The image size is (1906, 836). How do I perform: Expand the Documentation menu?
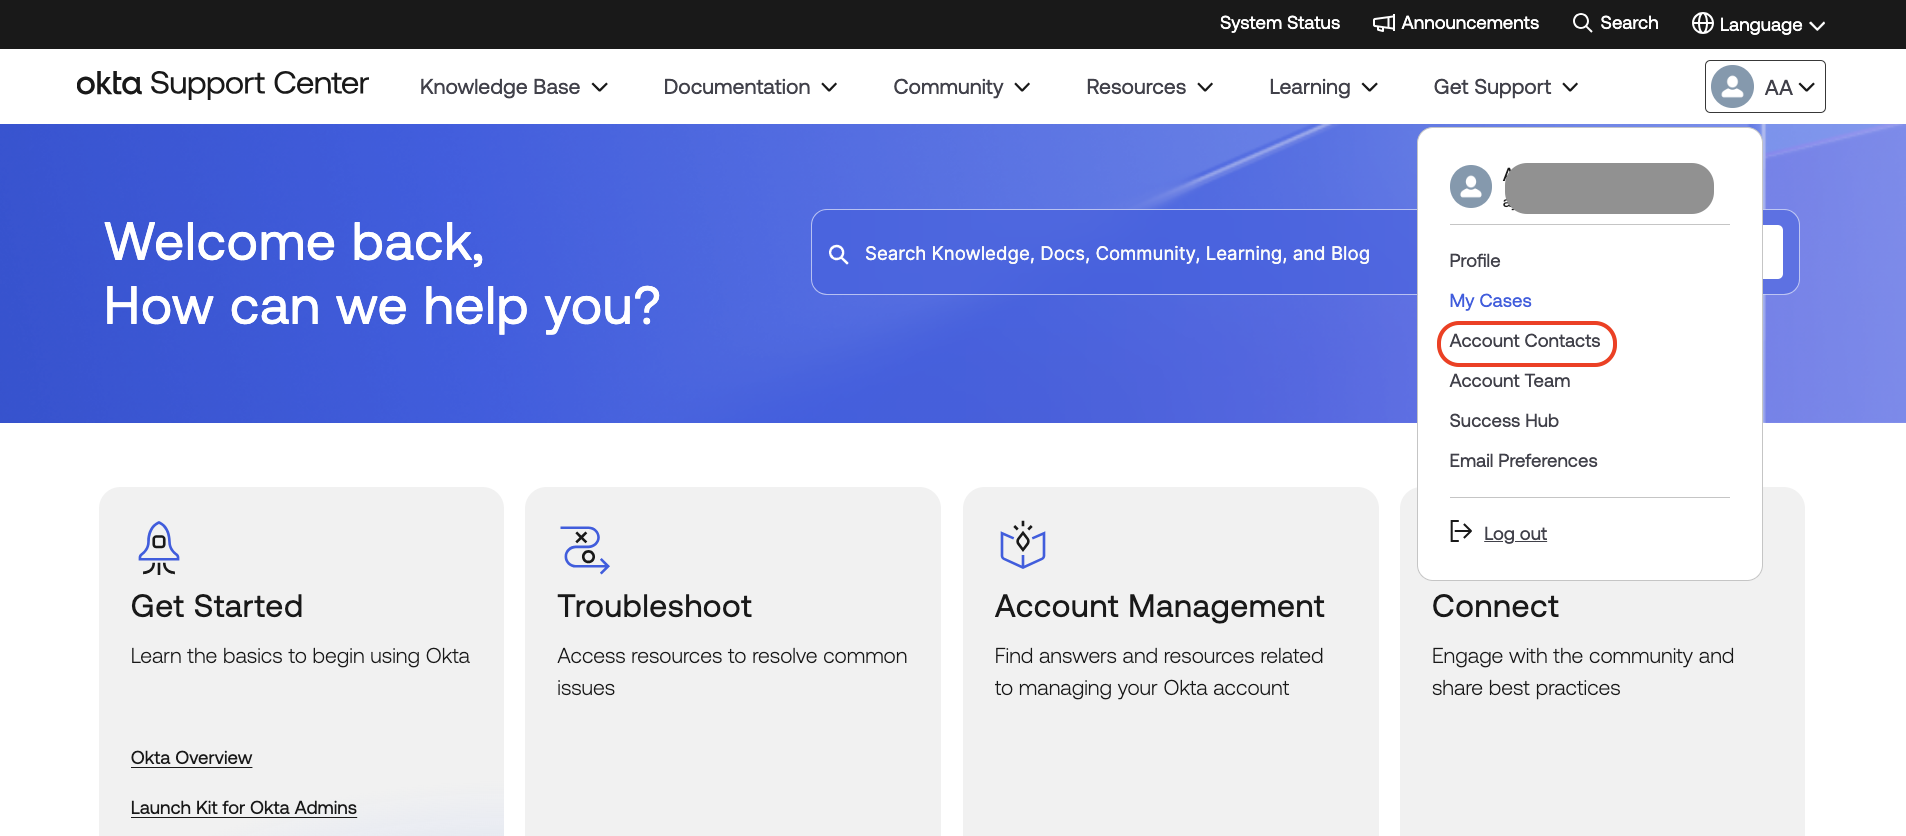(x=750, y=87)
